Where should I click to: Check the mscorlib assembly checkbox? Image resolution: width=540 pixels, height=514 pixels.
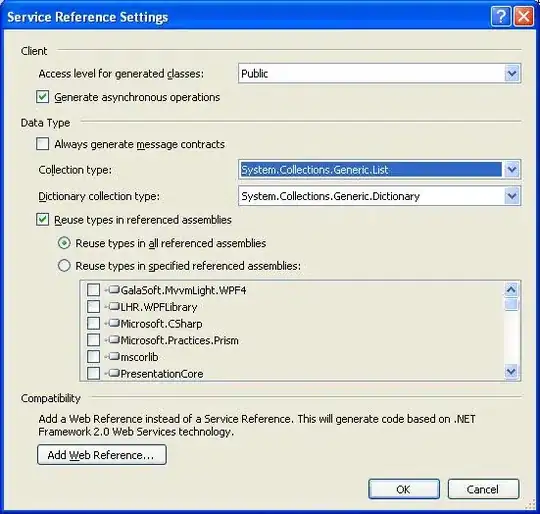click(93, 356)
